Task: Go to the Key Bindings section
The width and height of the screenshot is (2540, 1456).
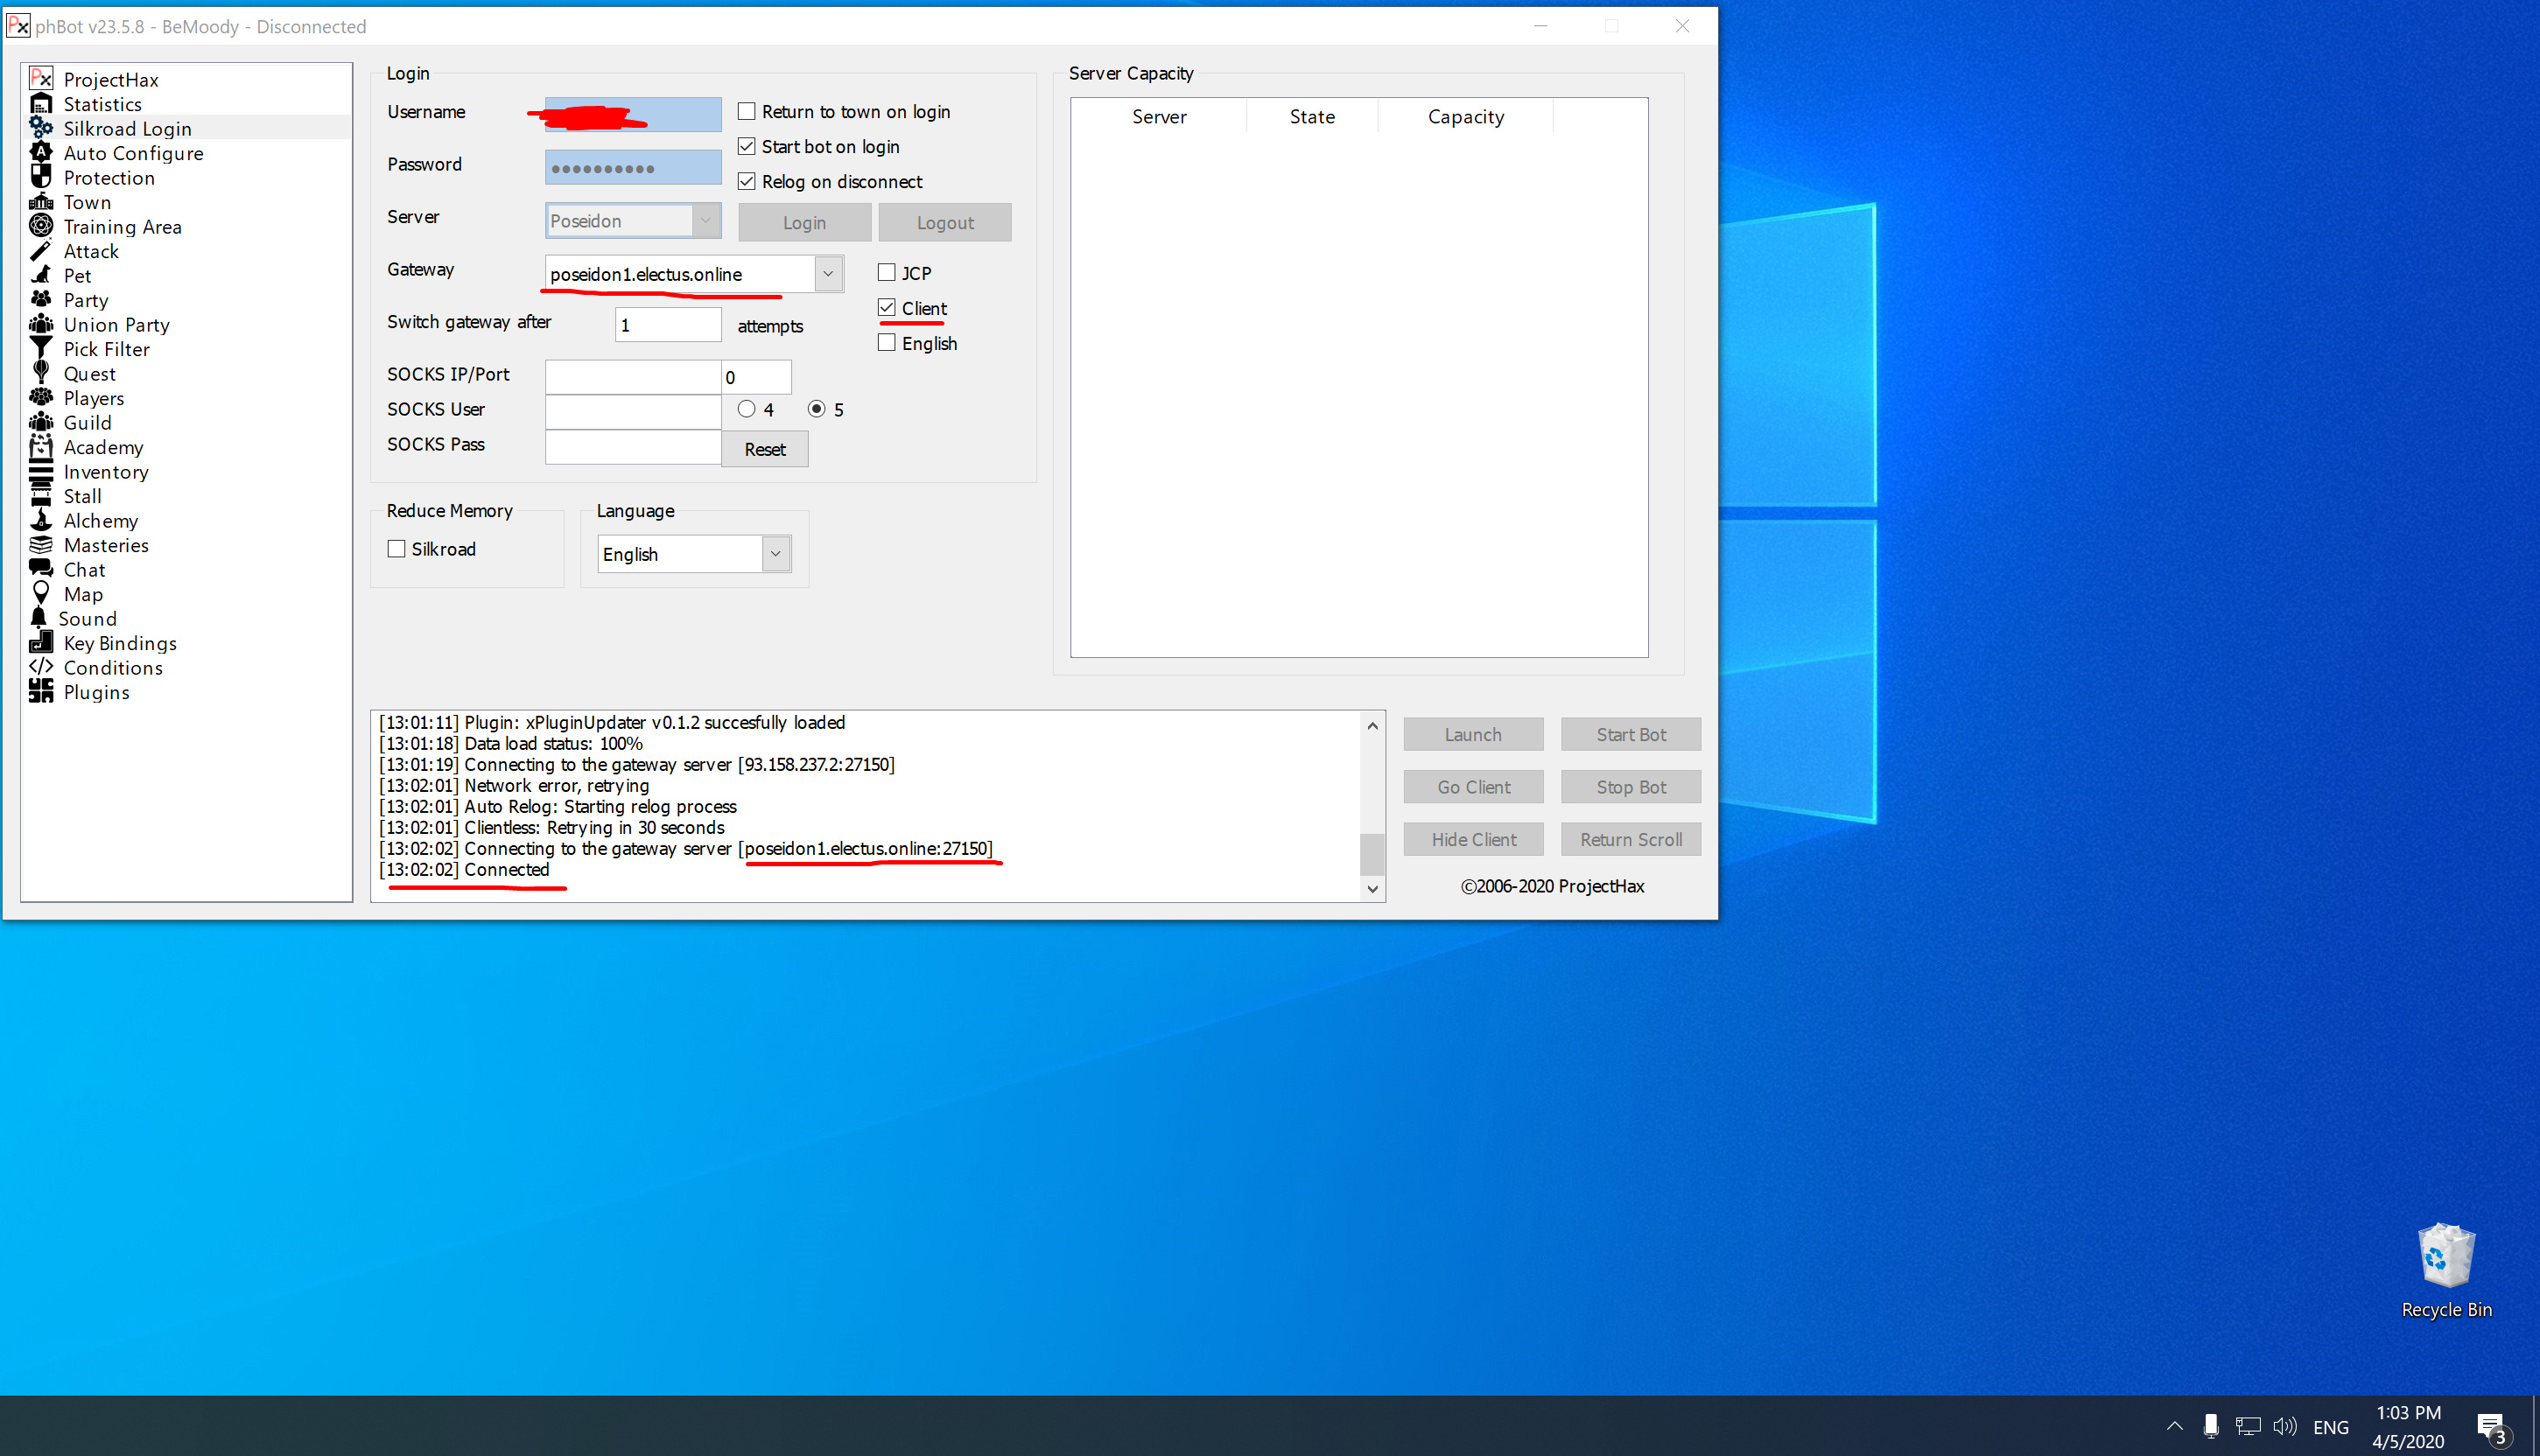Action: coord(120,643)
